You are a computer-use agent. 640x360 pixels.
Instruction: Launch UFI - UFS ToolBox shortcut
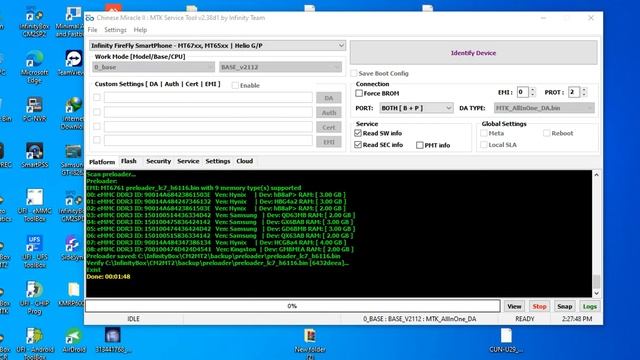(34, 252)
